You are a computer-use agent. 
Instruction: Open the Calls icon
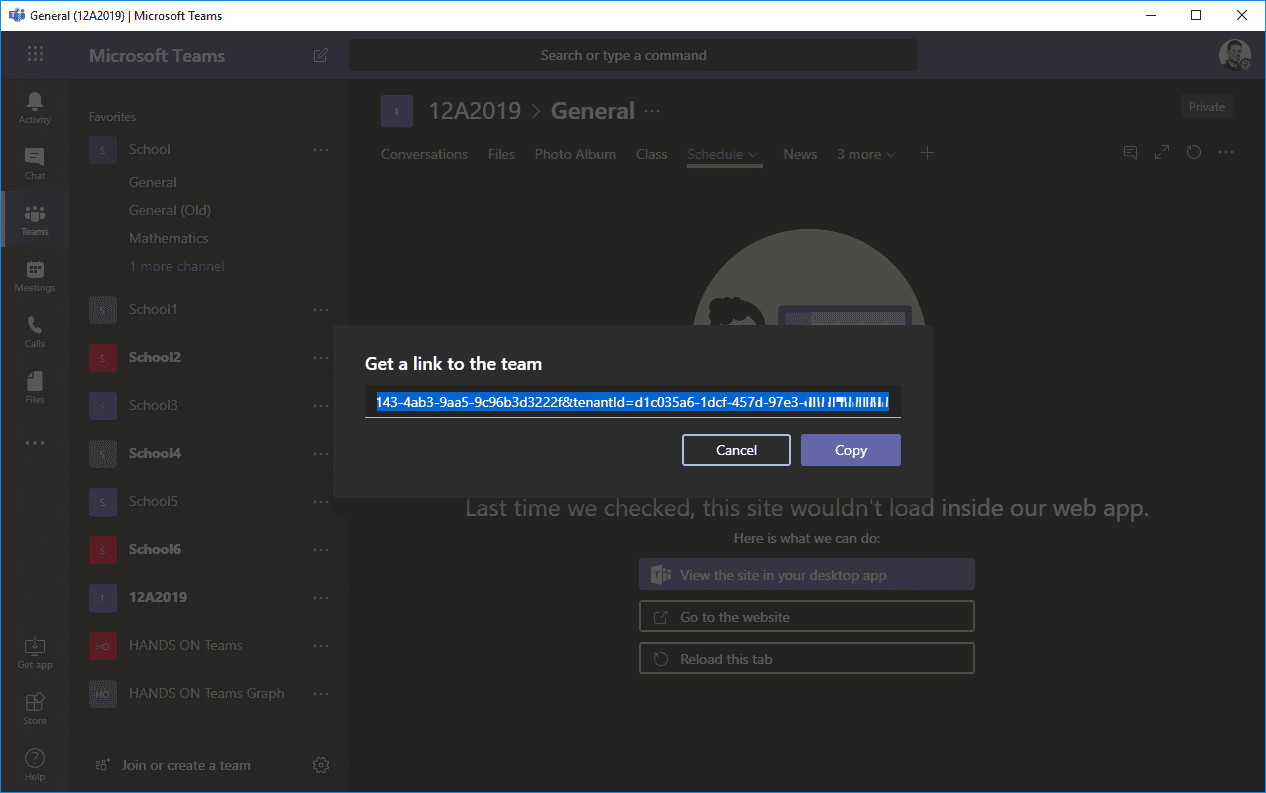pyautogui.click(x=35, y=331)
